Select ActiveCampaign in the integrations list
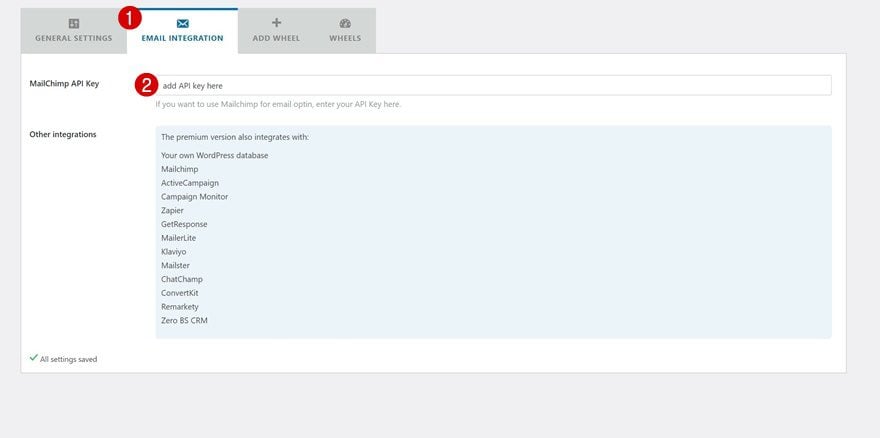Viewport: 880px width, 438px height. tap(190, 183)
